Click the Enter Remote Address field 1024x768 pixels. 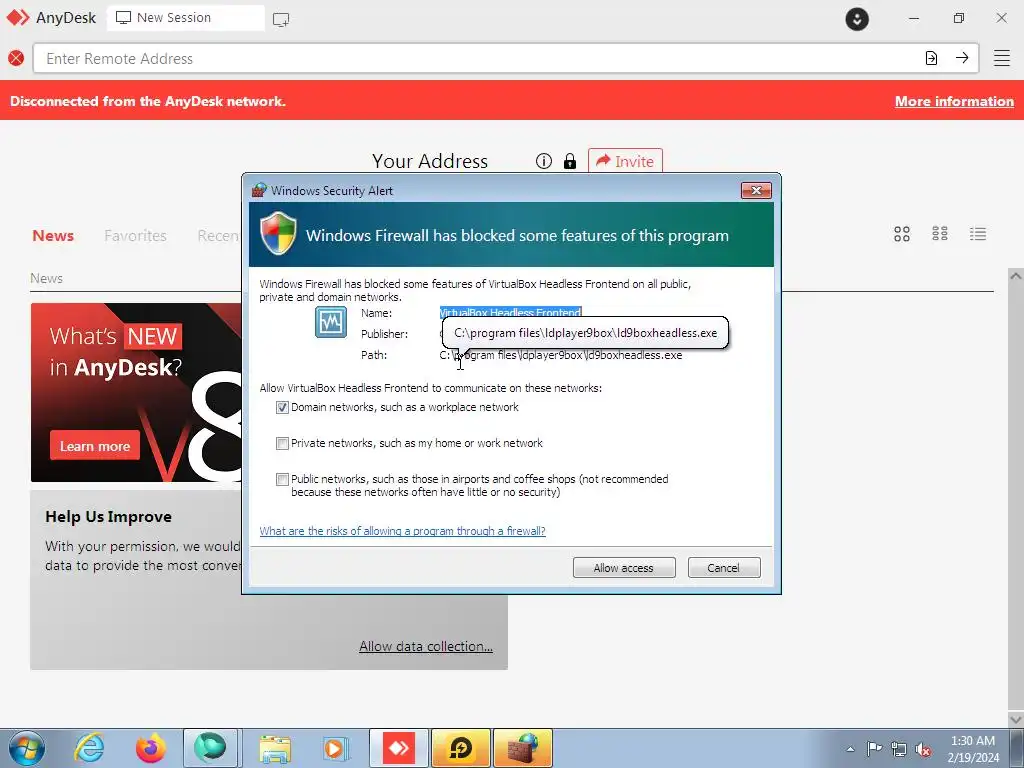pyautogui.click(x=478, y=58)
